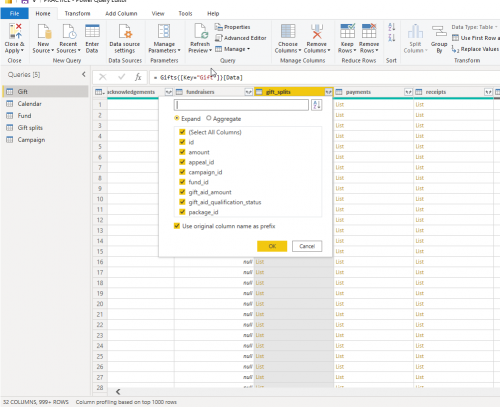
Task: Uncheck the gift_aid_amount checkbox
Action: coord(182,192)
